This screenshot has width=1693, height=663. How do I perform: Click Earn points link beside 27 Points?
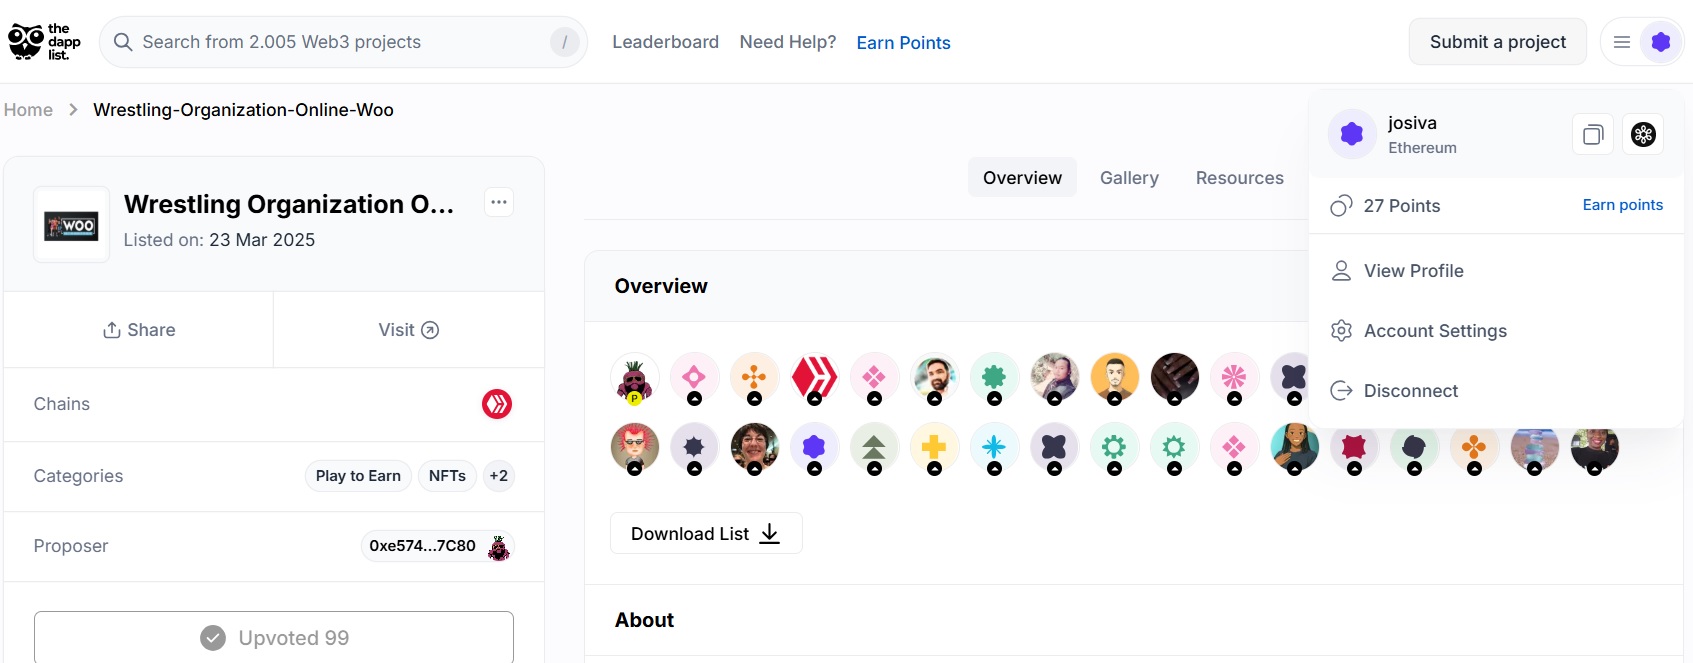[1622, 205]
